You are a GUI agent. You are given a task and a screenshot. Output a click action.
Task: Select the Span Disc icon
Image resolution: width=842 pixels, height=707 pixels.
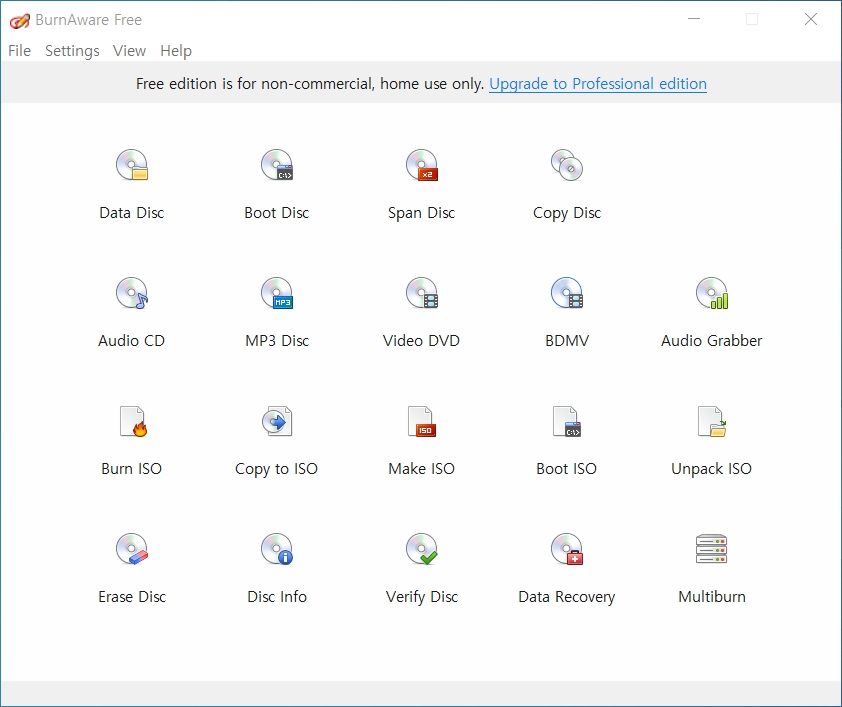tap(422, 165)
